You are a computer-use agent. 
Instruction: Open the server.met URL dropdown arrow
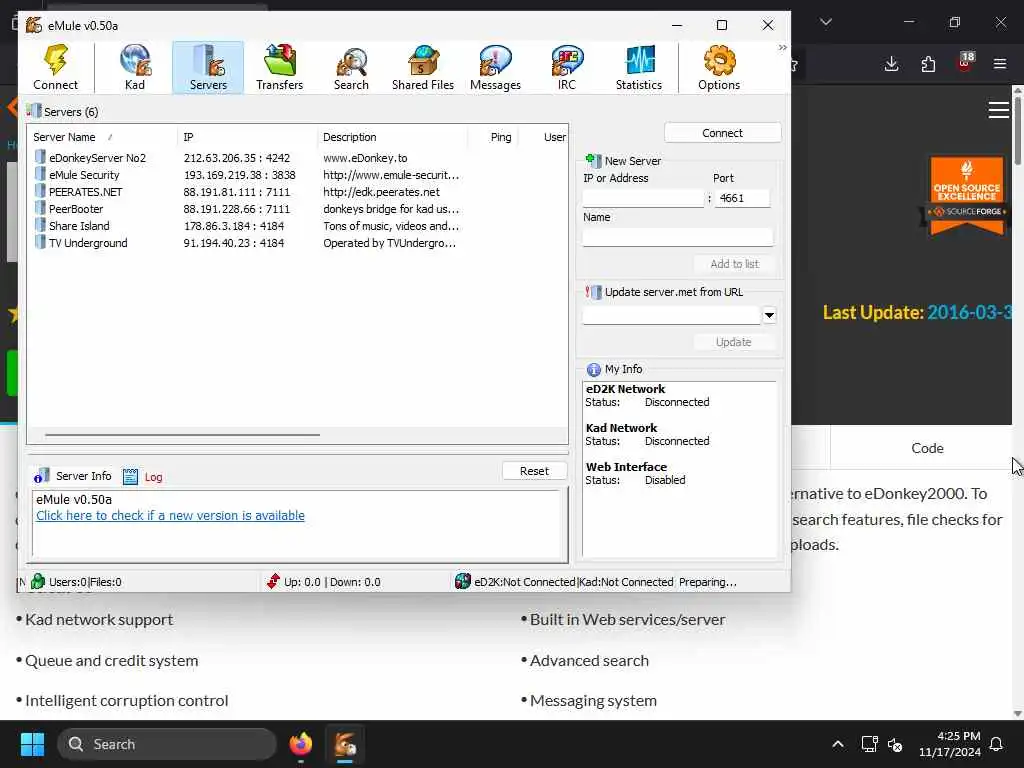[x=769, y=315]
